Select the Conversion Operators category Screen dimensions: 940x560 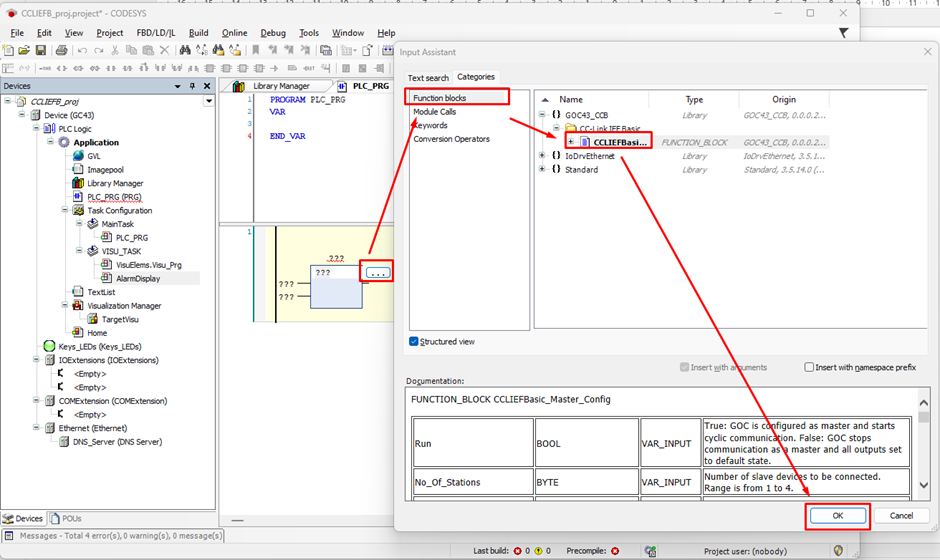point(451,139)
